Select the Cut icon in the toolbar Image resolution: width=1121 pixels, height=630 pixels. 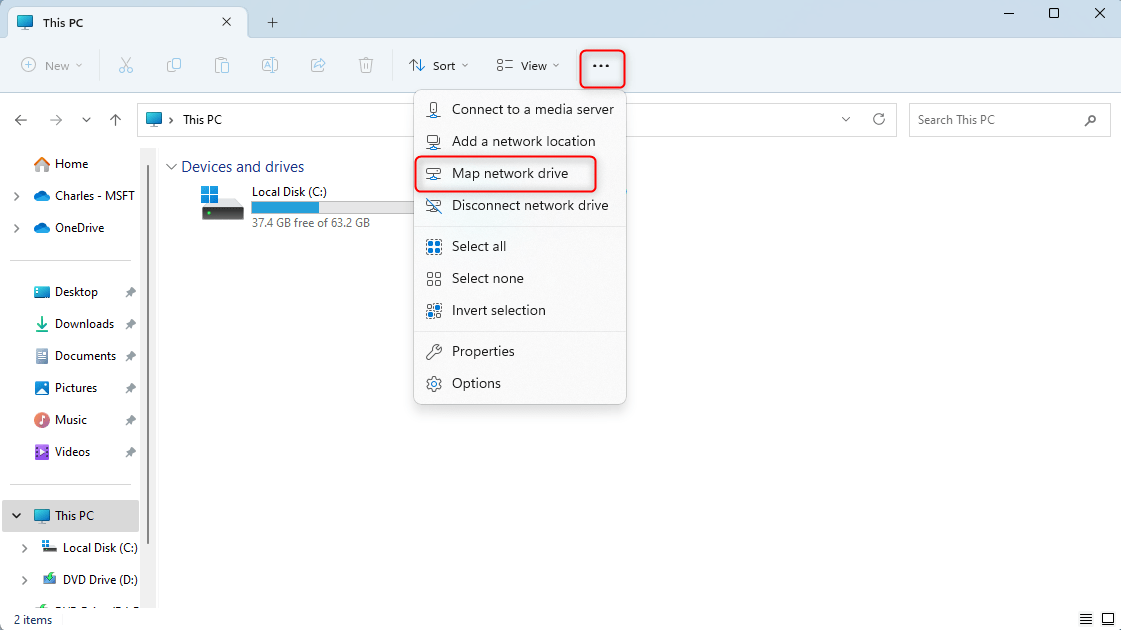tap(126, 65)
